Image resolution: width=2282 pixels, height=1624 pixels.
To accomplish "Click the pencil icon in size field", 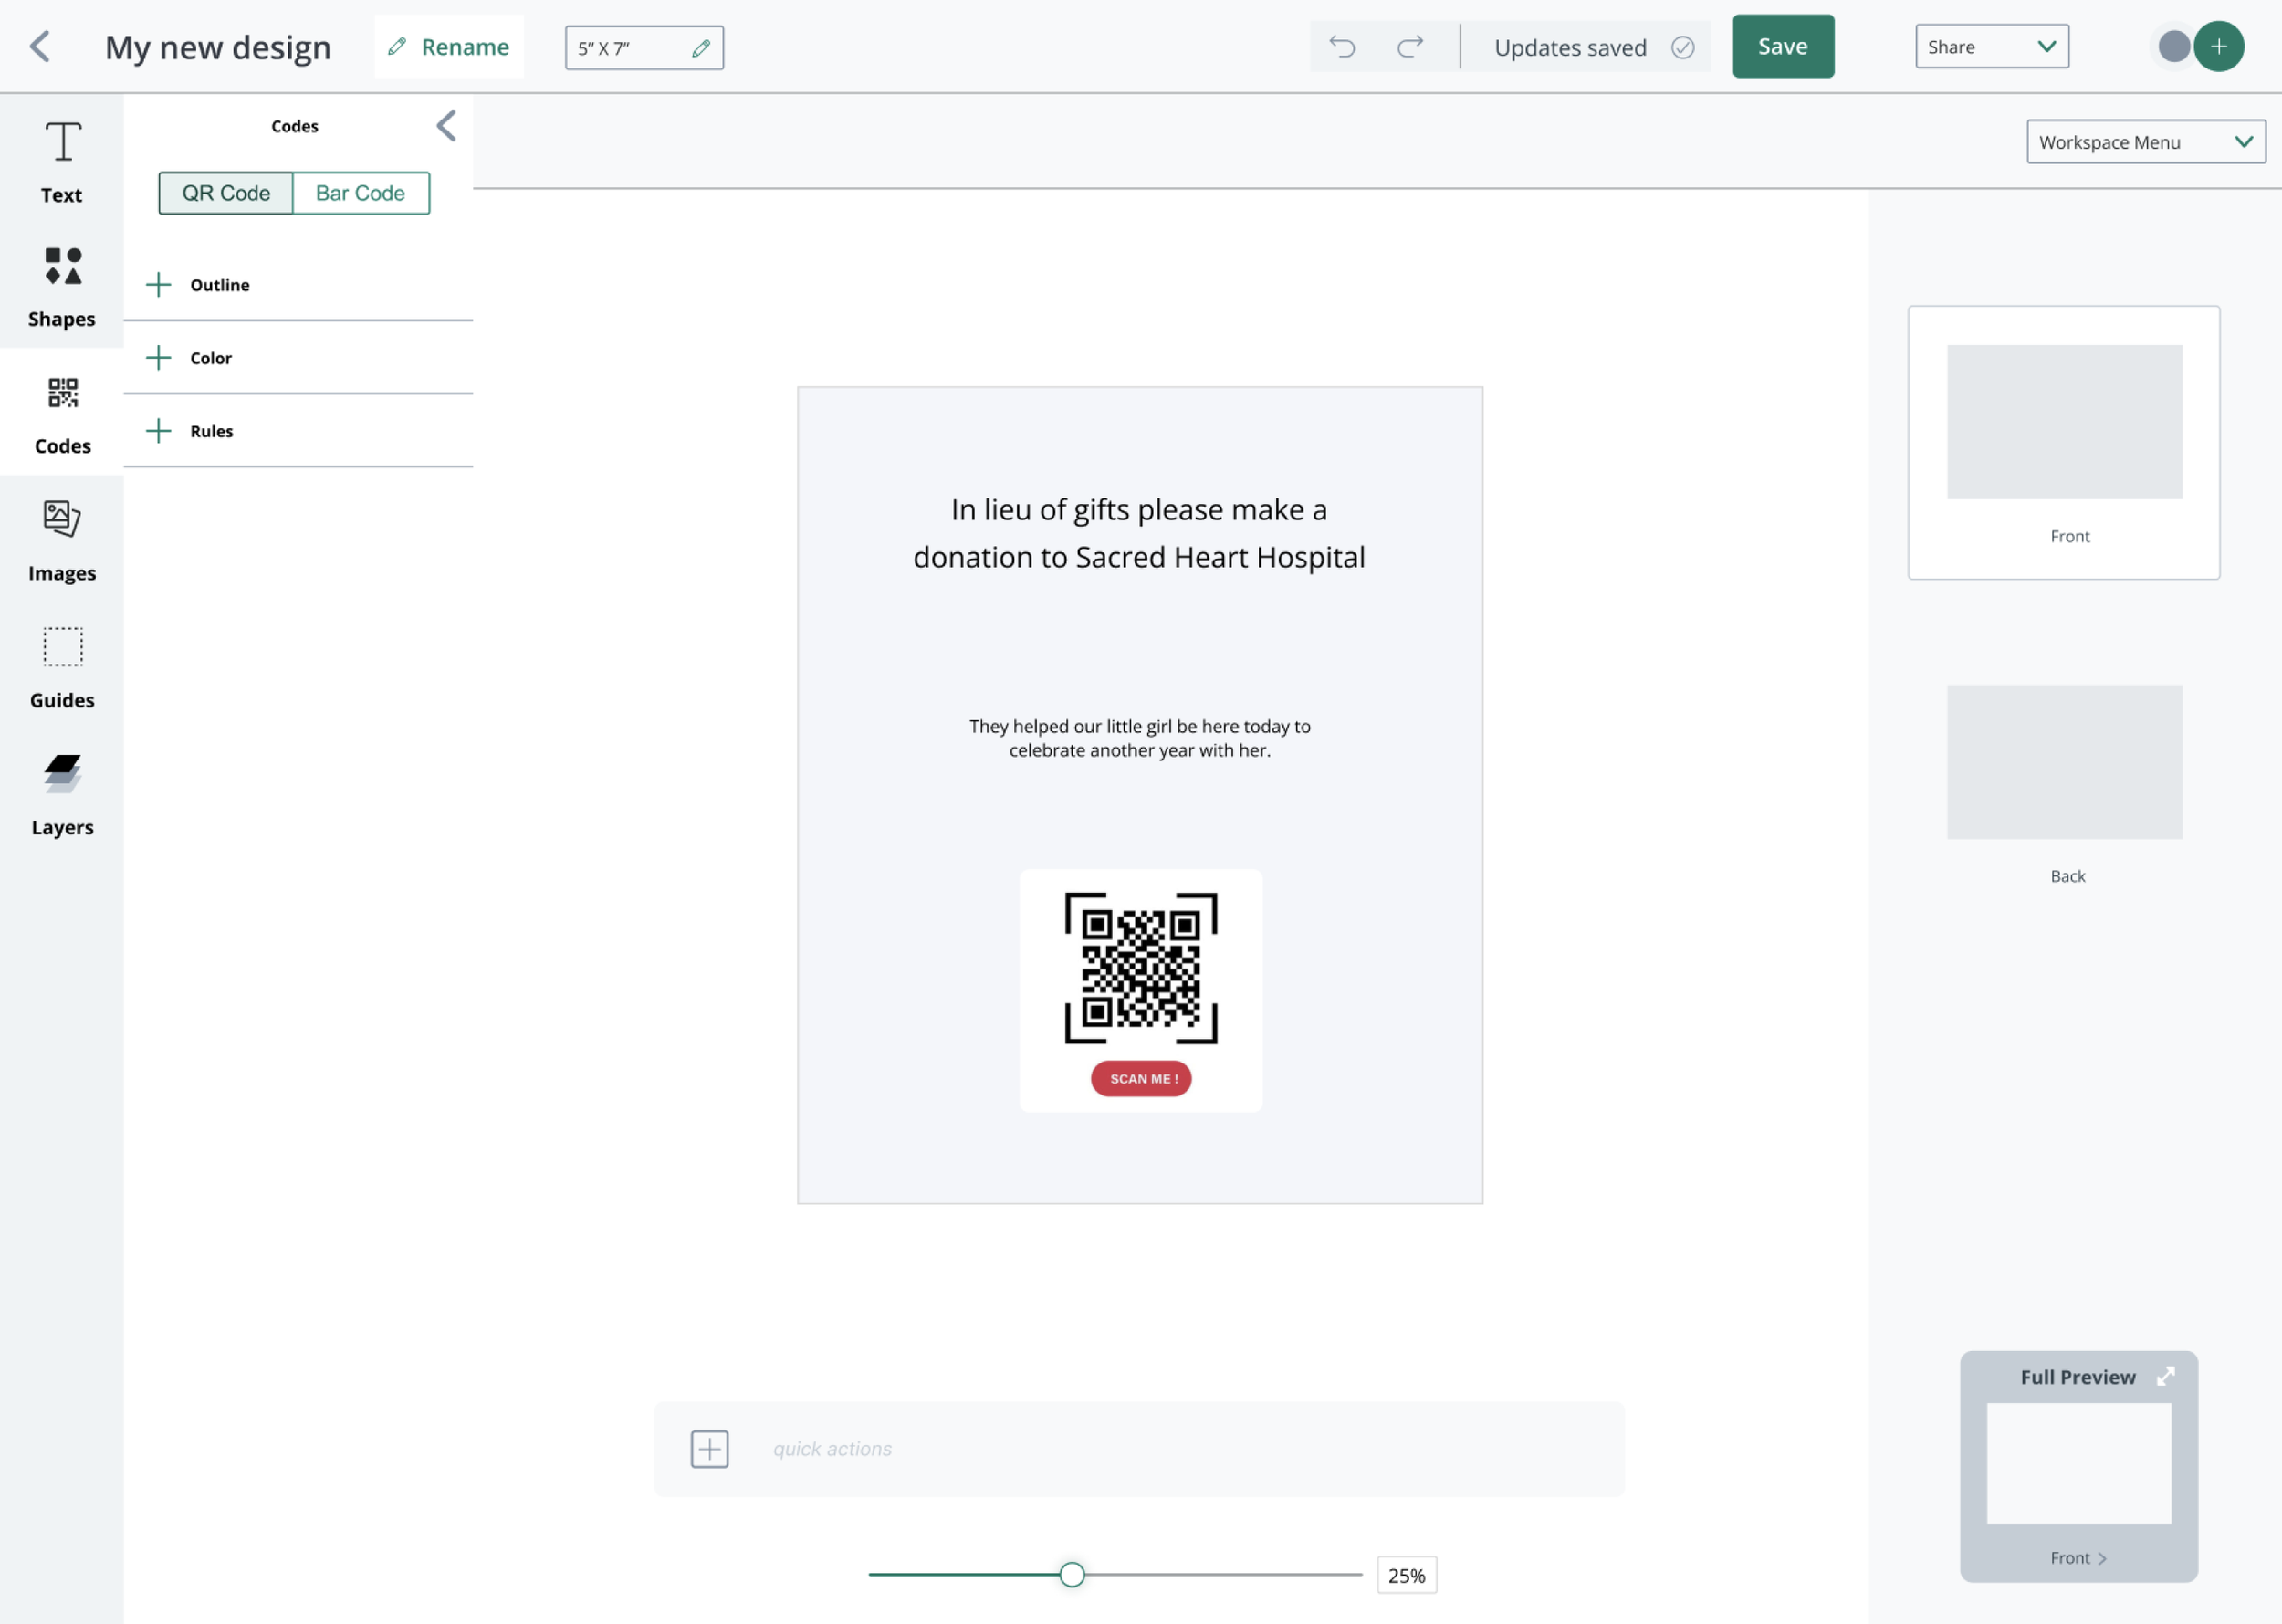I will [701, 48].
